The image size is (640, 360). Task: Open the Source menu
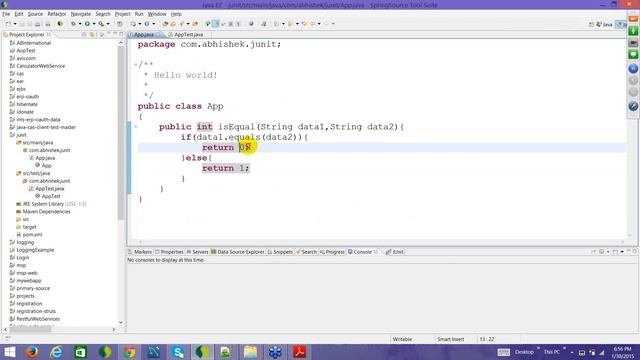tap(35, 14)
